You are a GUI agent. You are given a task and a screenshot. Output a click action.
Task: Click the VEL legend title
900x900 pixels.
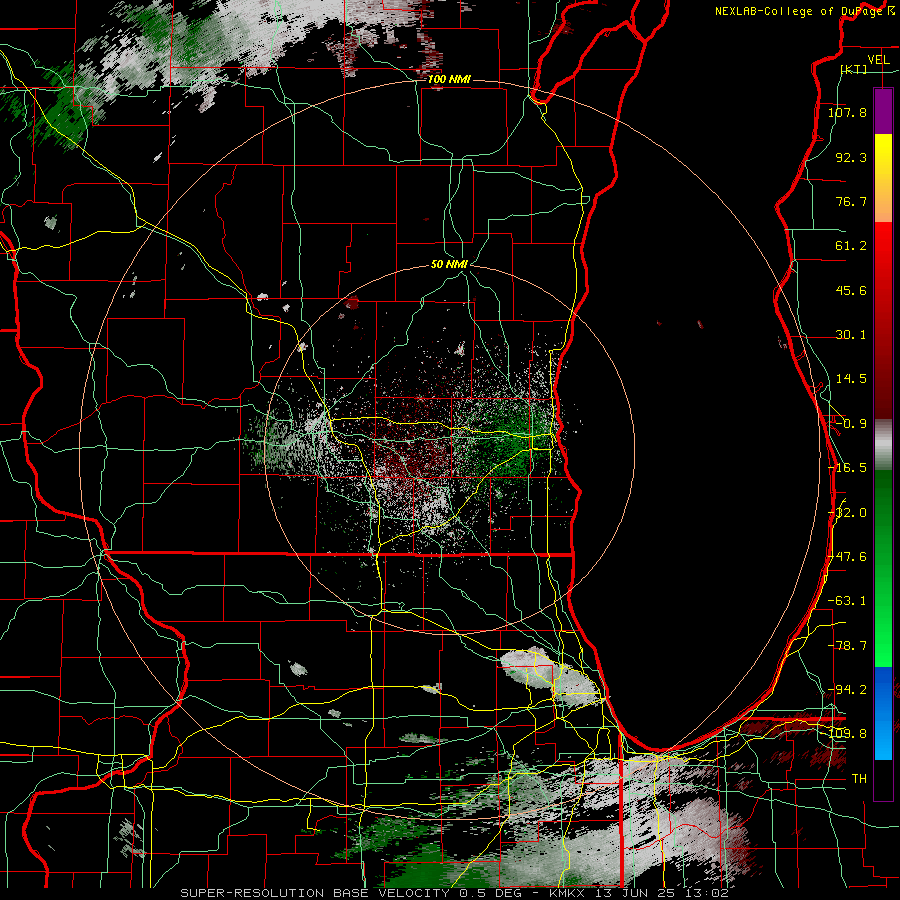878,60
